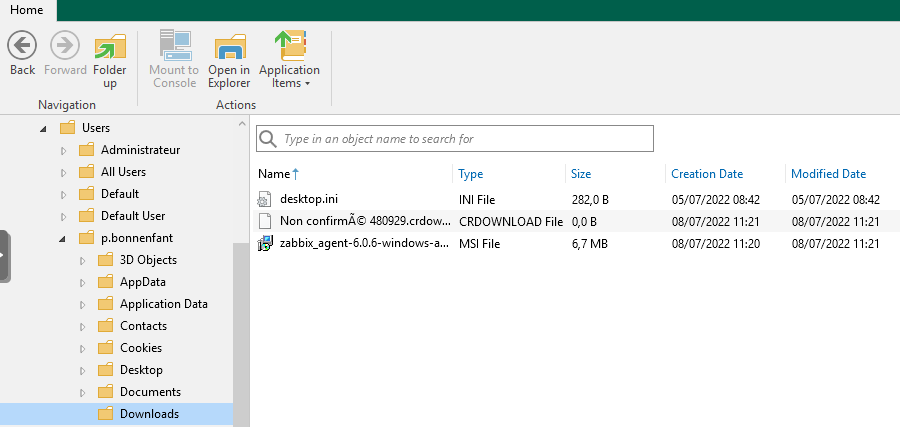Click the 6,7 MB size cell

(x=589, y=244)
